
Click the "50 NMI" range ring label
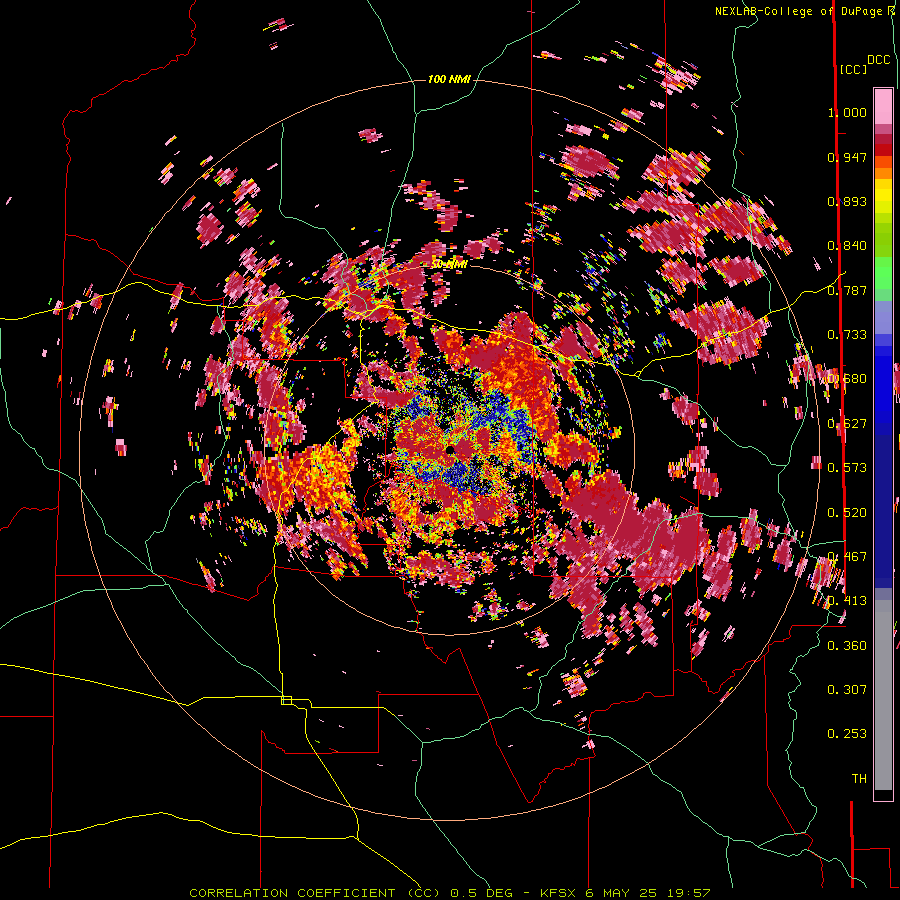click(449, 264)
